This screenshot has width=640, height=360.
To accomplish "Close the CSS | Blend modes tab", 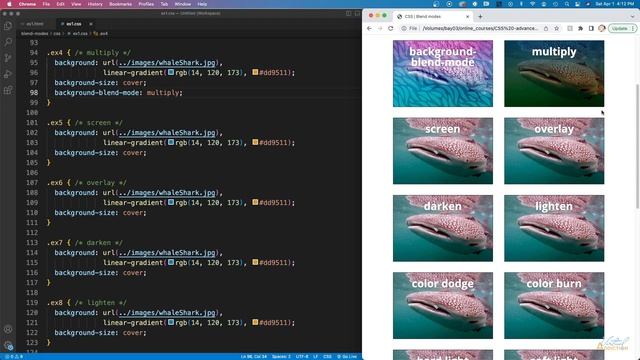I will tap(467, 17).
